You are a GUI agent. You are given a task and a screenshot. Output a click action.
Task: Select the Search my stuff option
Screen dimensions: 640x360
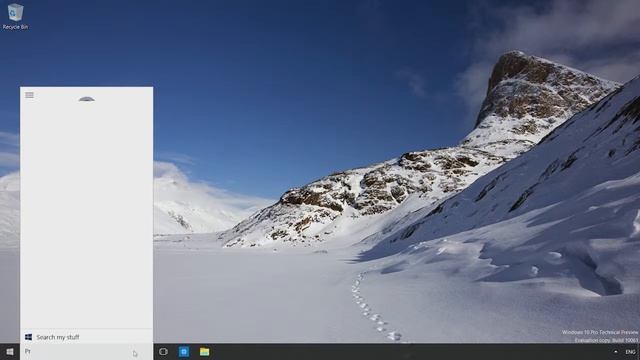pos(87,337)
